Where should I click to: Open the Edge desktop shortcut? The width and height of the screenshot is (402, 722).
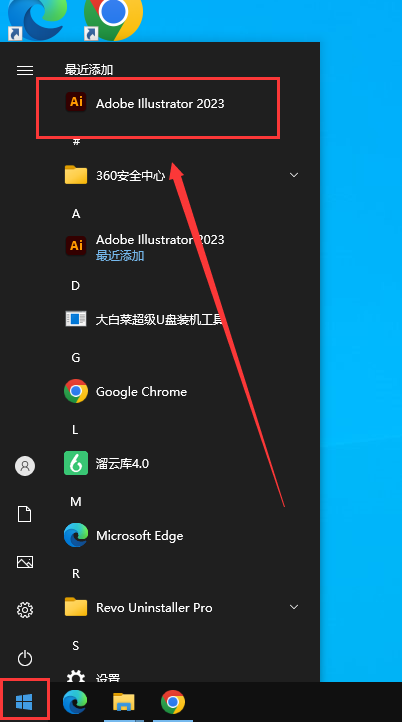[x=37, y=19]
